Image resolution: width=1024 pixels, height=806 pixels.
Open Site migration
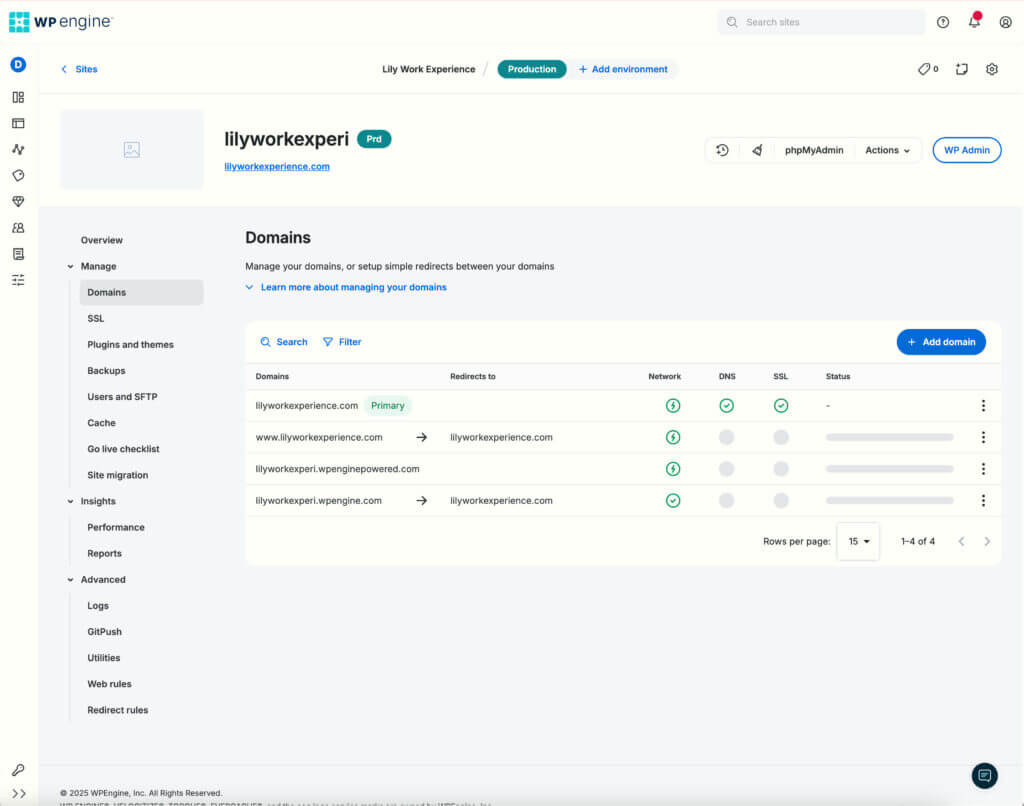coord(118,476)
